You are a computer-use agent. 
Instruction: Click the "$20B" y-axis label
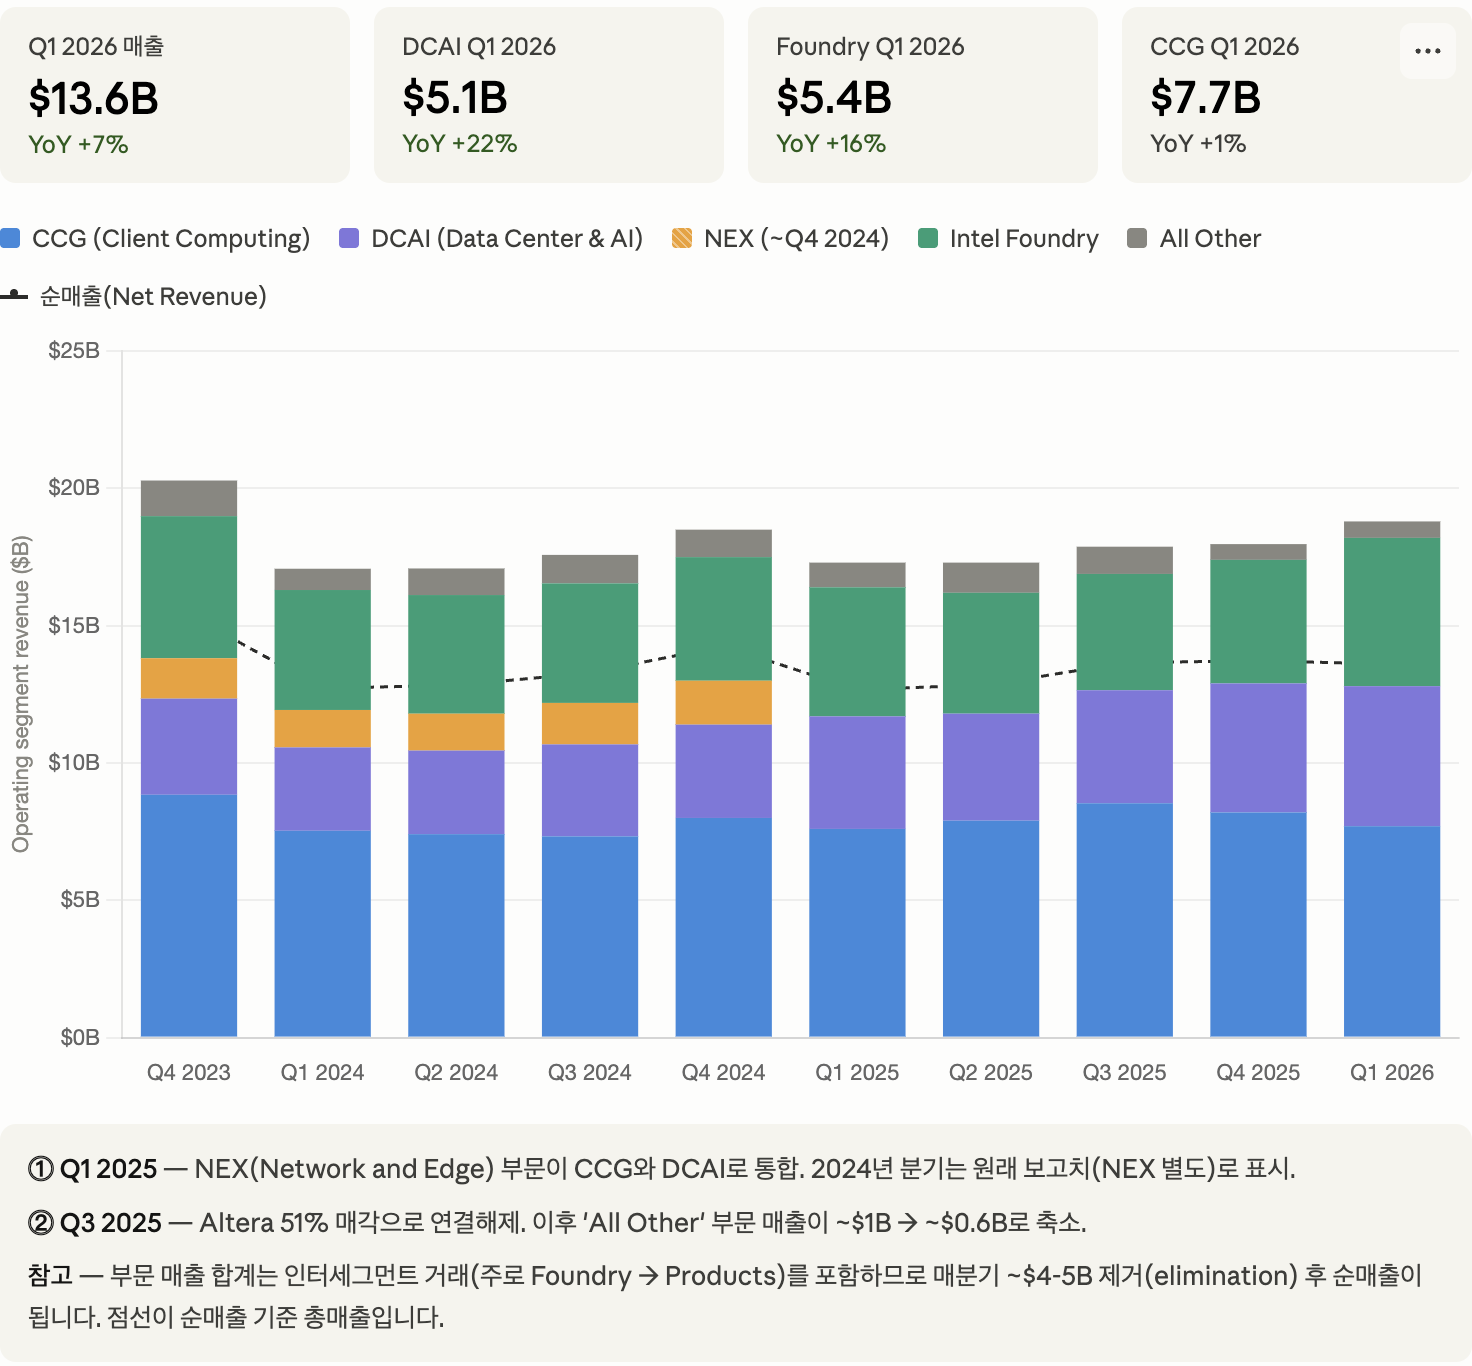point(74,487)
